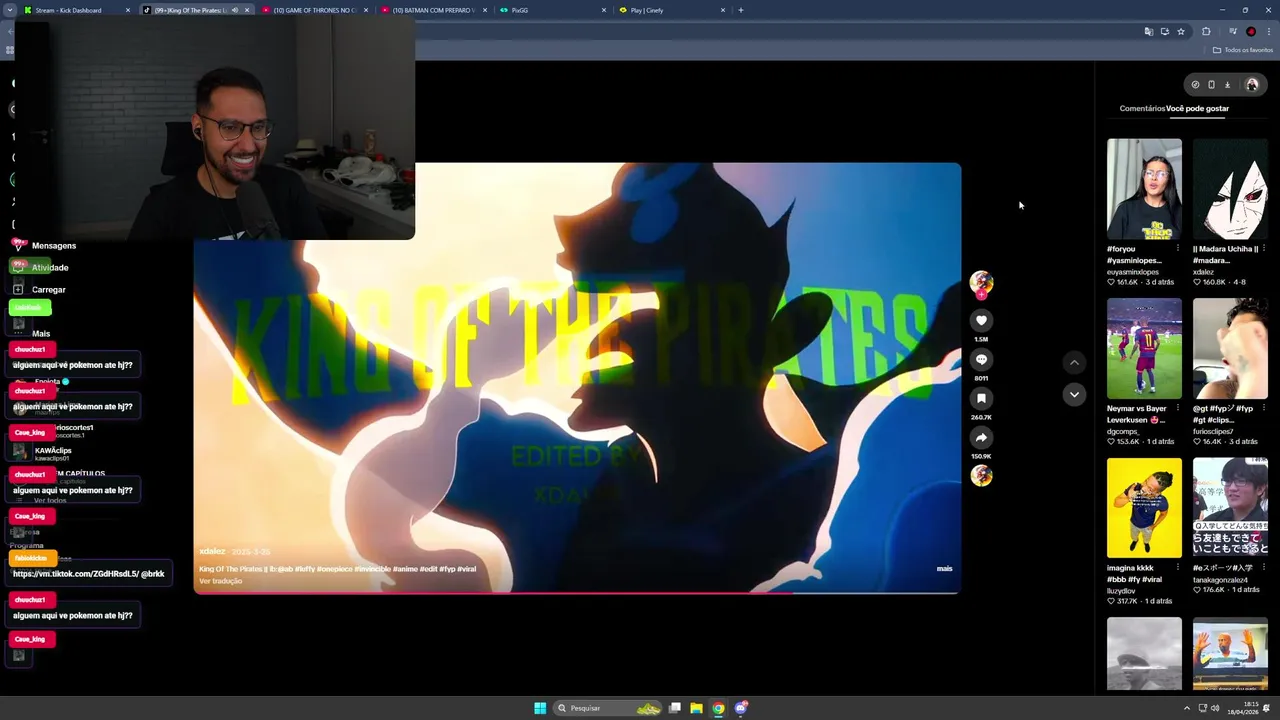Like the King Of The Pirates video
Viewport: 1280px width, 720px height.
point(981,320)
